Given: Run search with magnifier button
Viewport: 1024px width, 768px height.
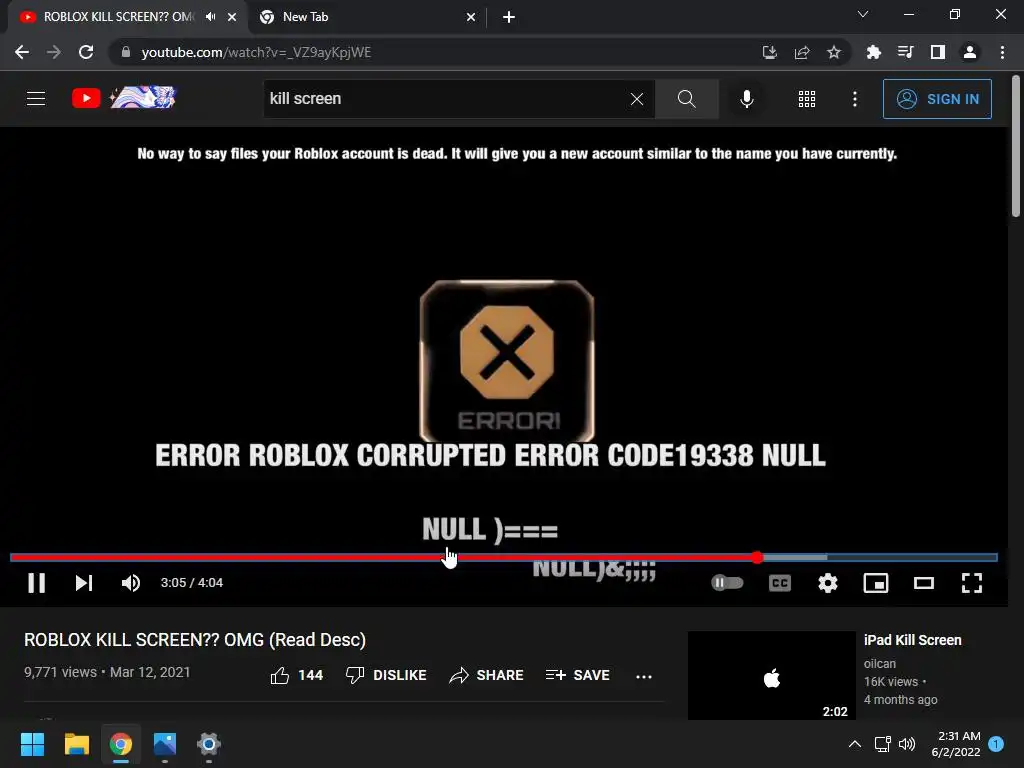Looking at the screenshot, I should tap(686, 99).
